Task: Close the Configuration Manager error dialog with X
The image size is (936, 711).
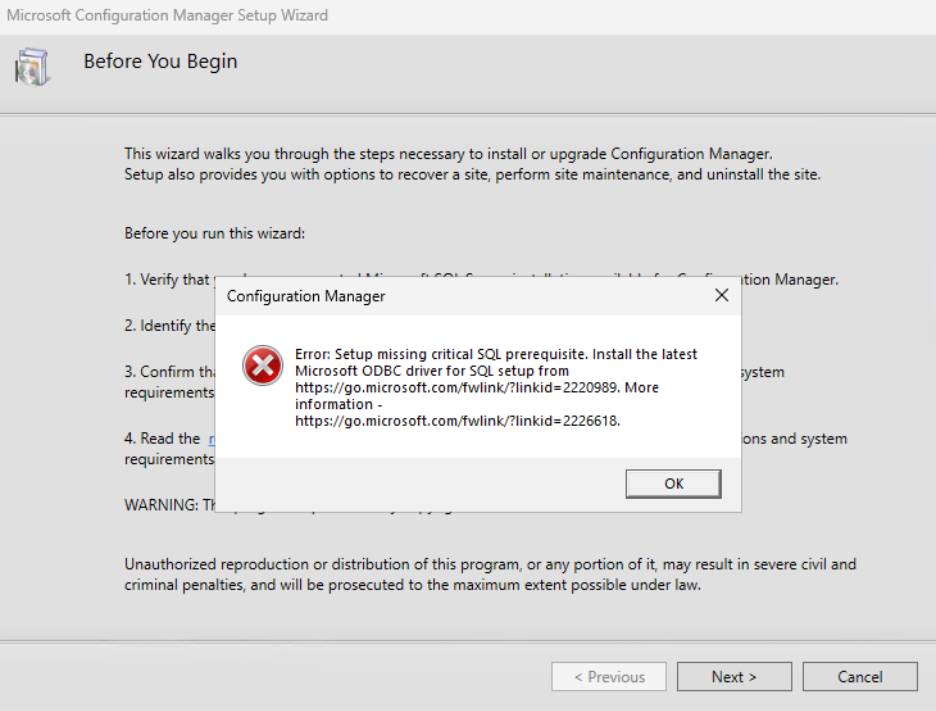Action: click(721, 296)
